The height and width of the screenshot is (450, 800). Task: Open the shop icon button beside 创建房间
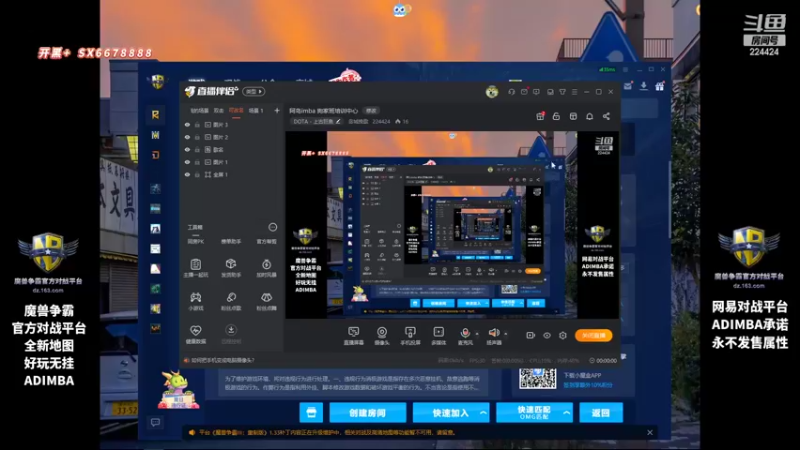coord(311,412)
